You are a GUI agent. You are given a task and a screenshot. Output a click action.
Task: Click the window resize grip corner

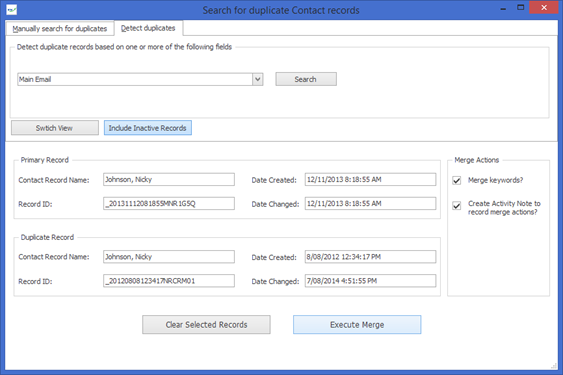(554, 366)
